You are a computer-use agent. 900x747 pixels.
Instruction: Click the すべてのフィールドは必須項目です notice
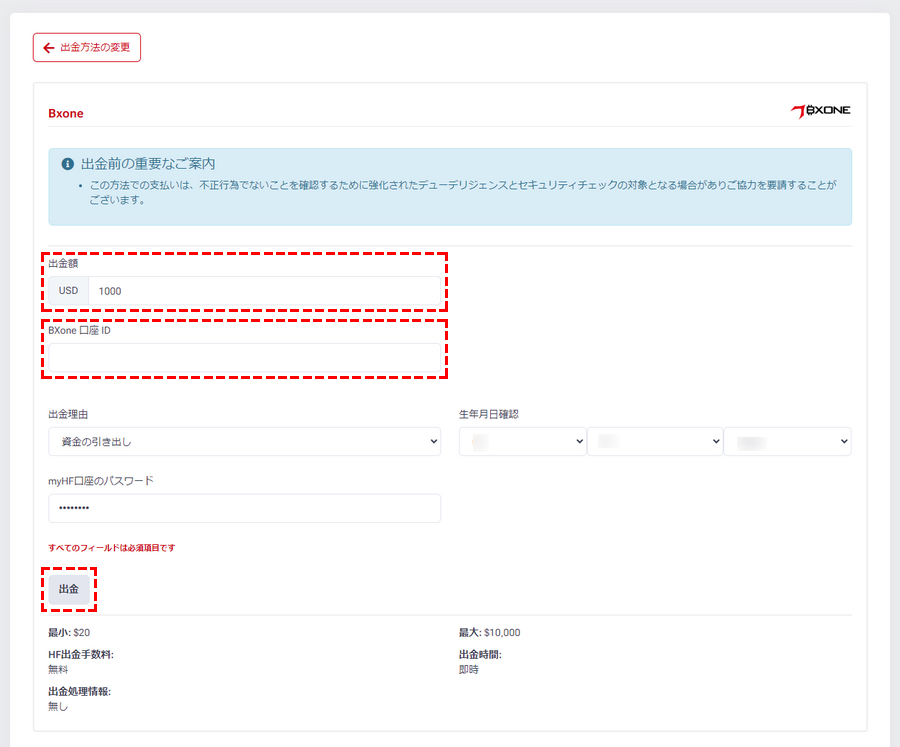click(112, 548)
